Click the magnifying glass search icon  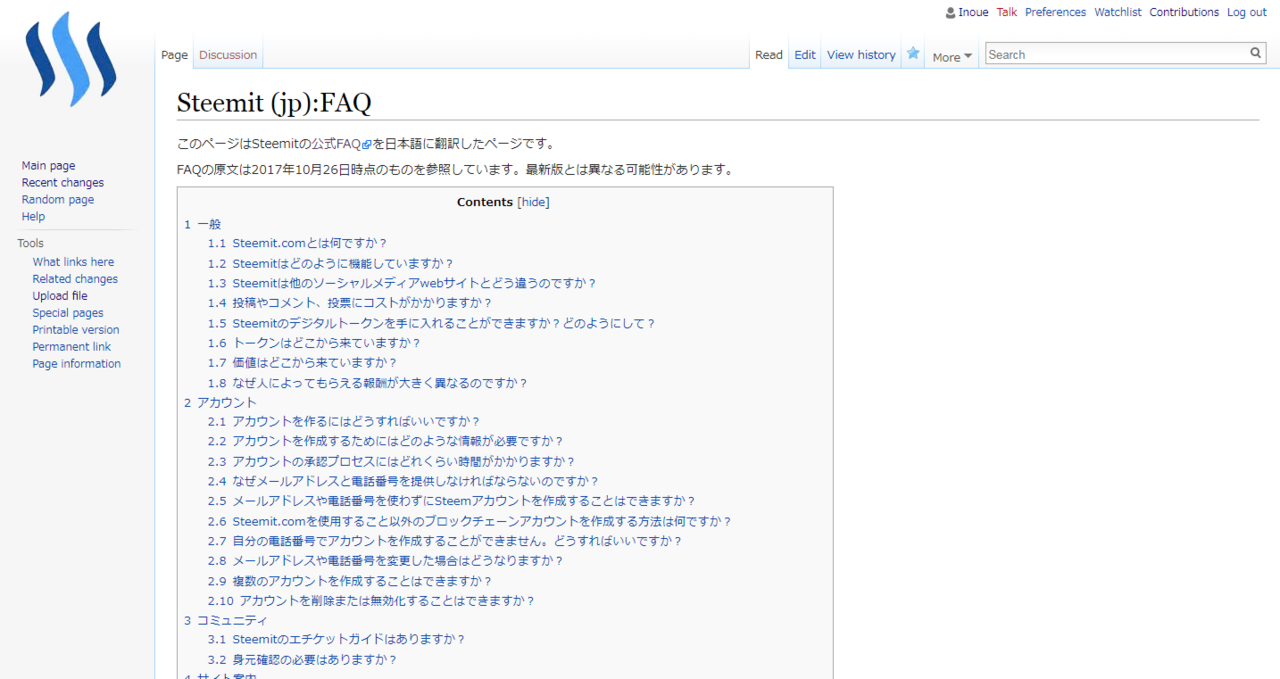tap(1256, 54)
